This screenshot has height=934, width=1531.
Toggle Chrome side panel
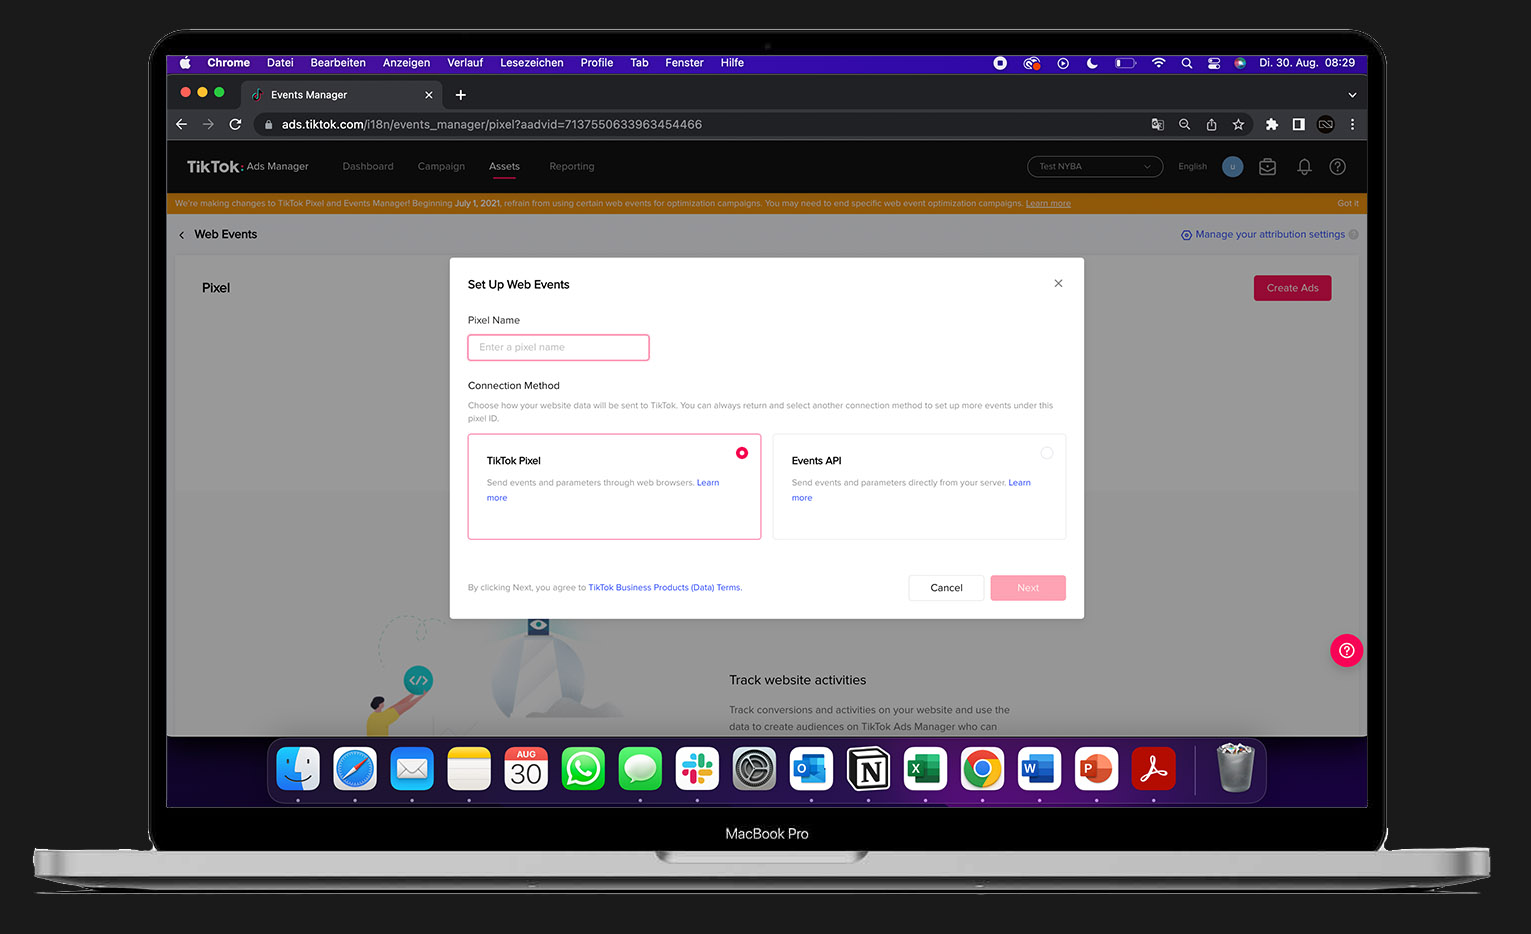[1298, 124]
